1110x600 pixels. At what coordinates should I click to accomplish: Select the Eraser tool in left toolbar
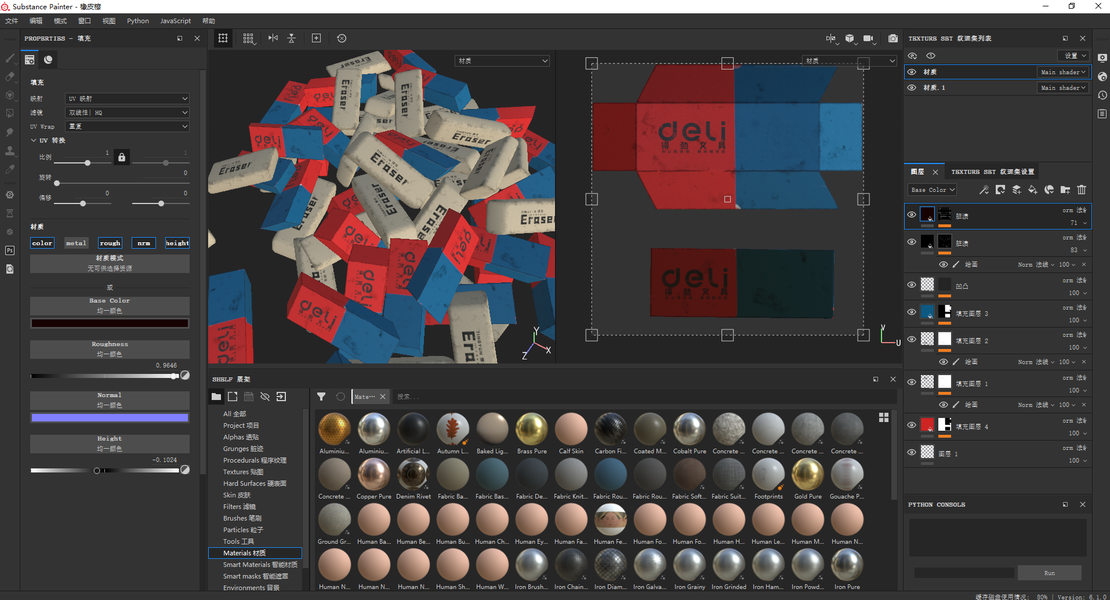coord(10,76)
